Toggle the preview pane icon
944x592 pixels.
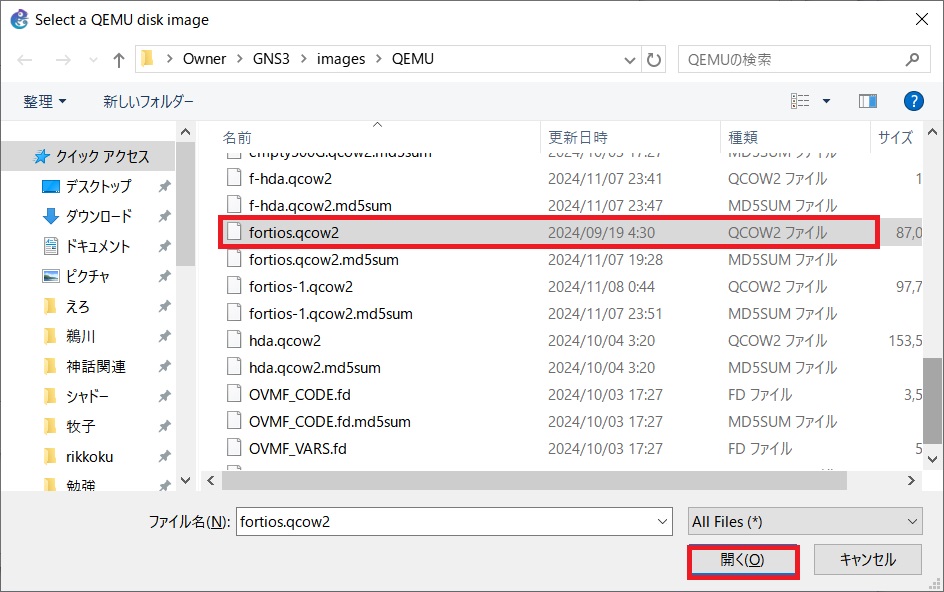(868, 101)
